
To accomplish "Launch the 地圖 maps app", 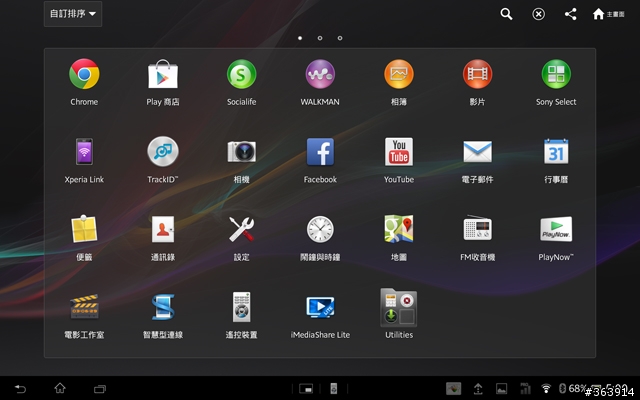I will tap(399, 229).
